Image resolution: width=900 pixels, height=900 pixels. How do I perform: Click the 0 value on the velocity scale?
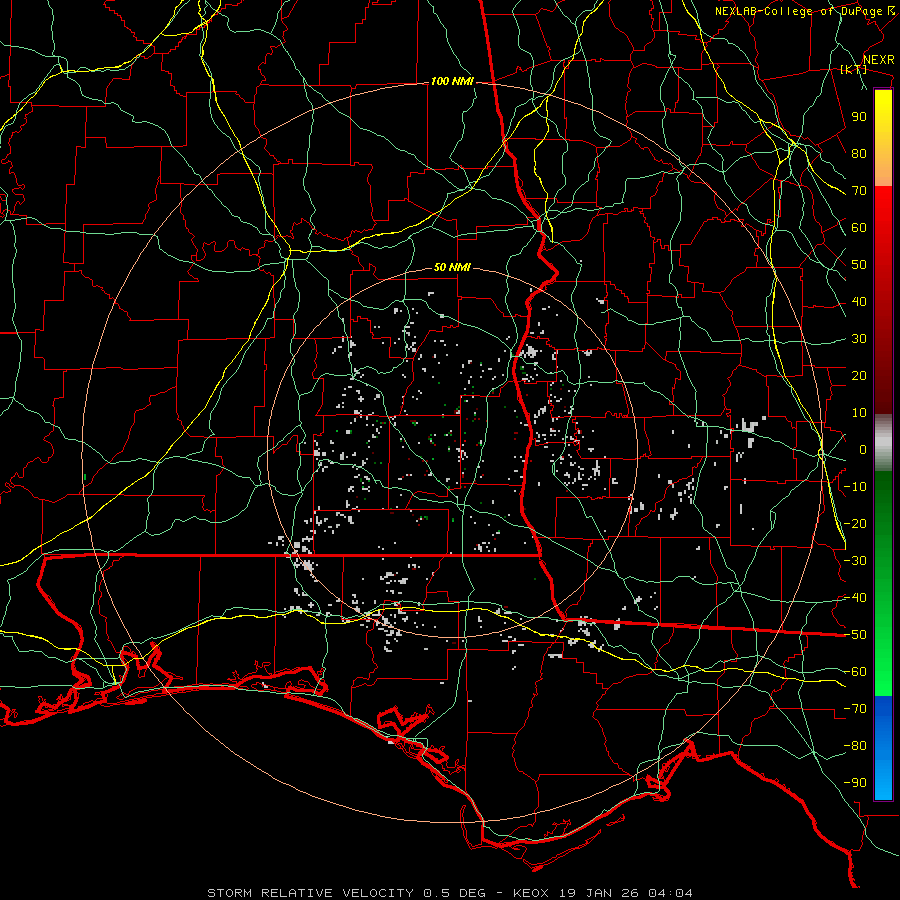pyautogui.click(x=863, y=450)
